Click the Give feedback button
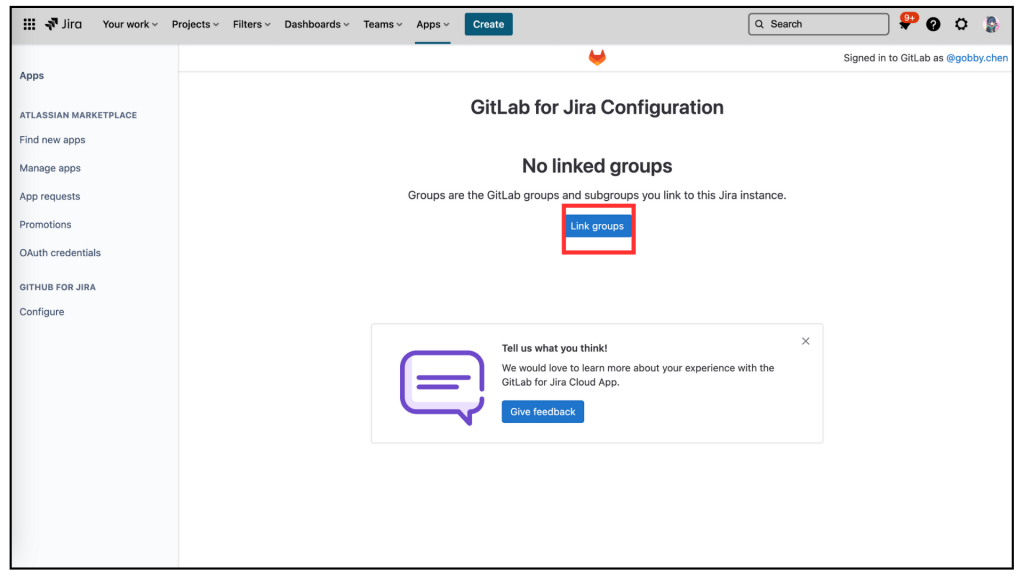 tap(543, 411)
